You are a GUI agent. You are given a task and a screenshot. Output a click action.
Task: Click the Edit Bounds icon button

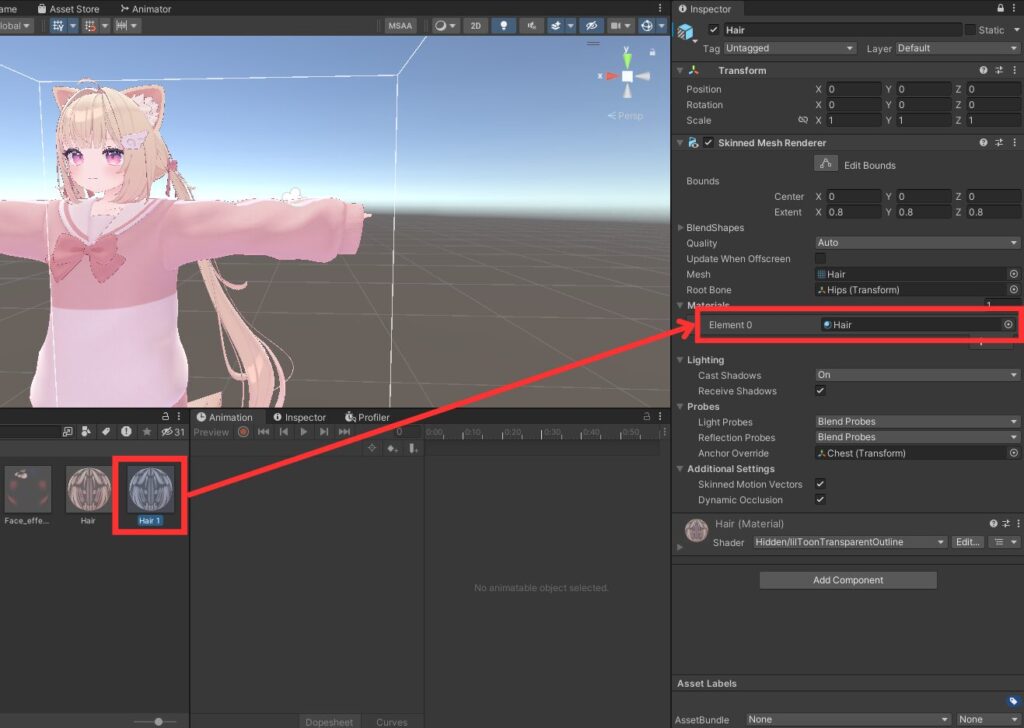click(825, 164)
